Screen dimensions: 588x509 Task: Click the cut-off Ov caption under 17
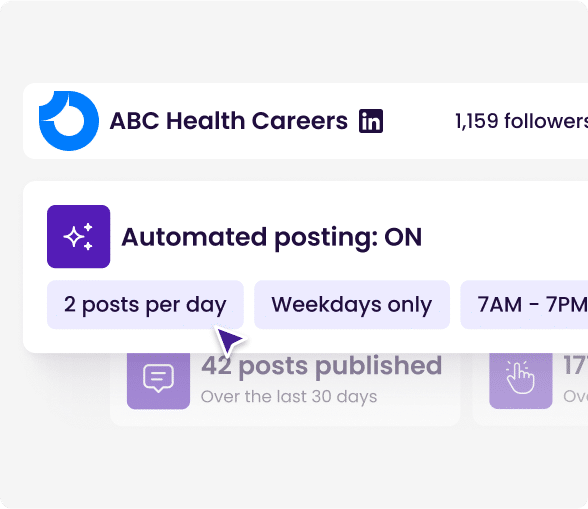click(576, 397)
